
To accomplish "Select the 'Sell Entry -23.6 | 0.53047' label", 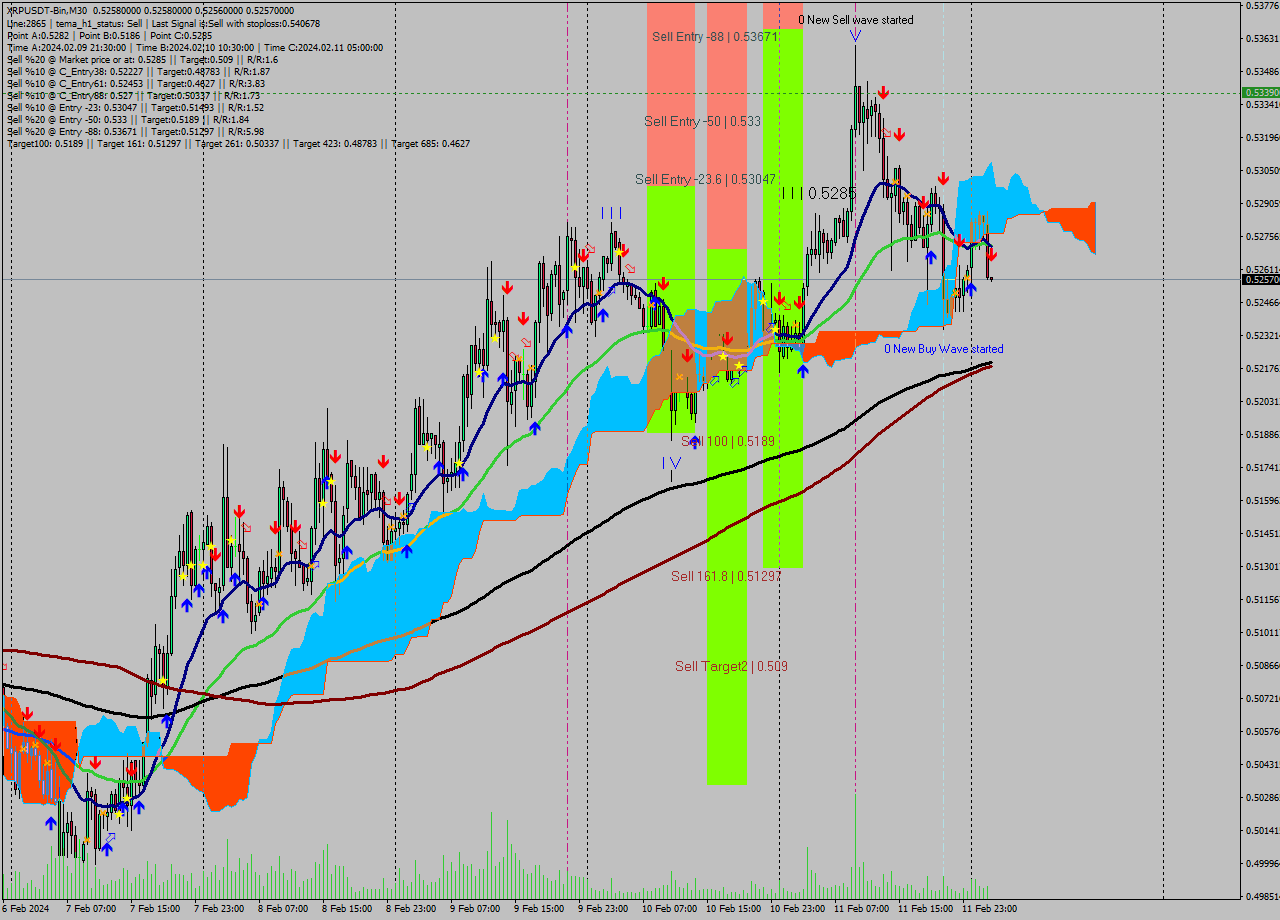I will 705,179.
